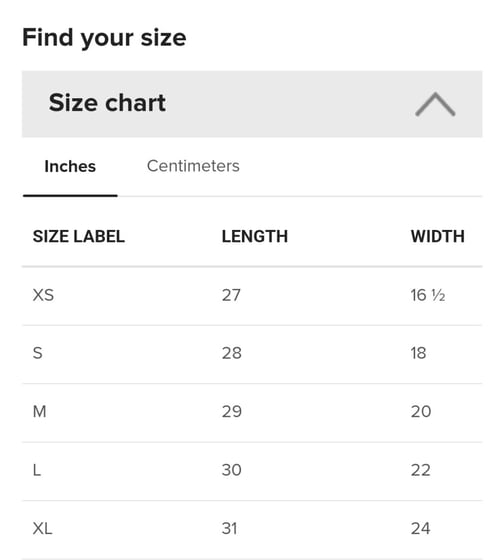Select the M size row label
Screen dimensions: 503x560
click(39, 411)
